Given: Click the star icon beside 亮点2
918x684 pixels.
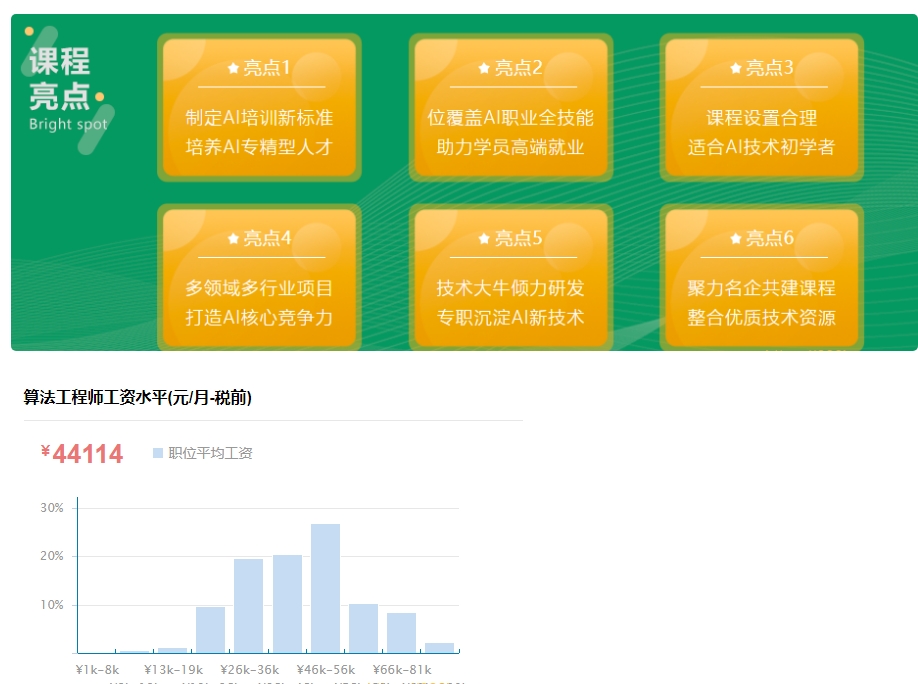Looking at the screenshot, I should pos(484,68).
